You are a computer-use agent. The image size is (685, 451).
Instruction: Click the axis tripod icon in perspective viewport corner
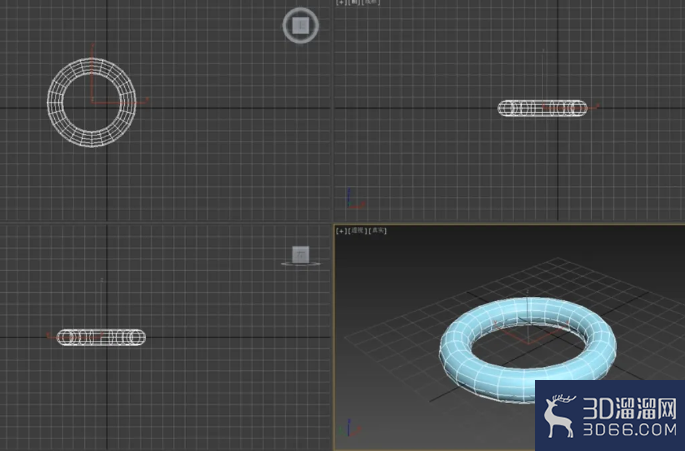click(x=349, y=428)
